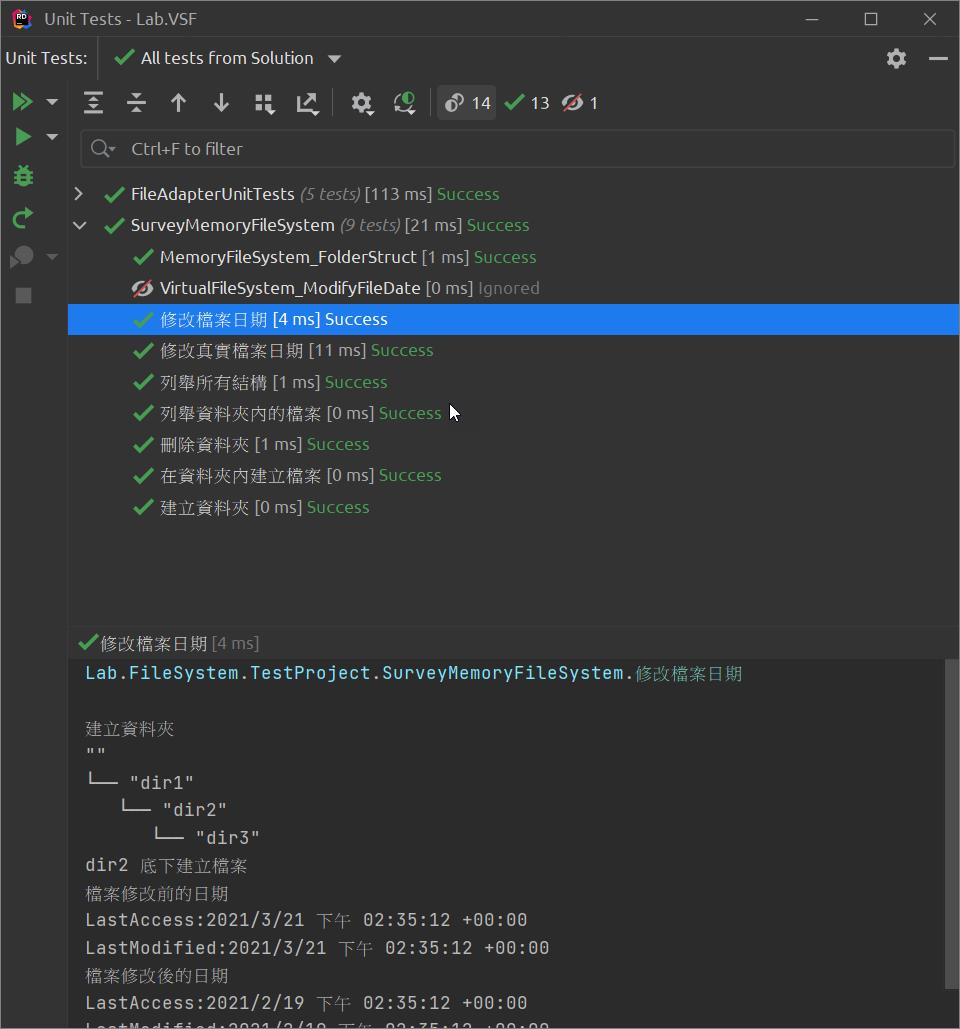The height and width of the screenshot is (1029, 960).
Task: Toggle the ignored tests filter showing 1
Action: point(580,103)
